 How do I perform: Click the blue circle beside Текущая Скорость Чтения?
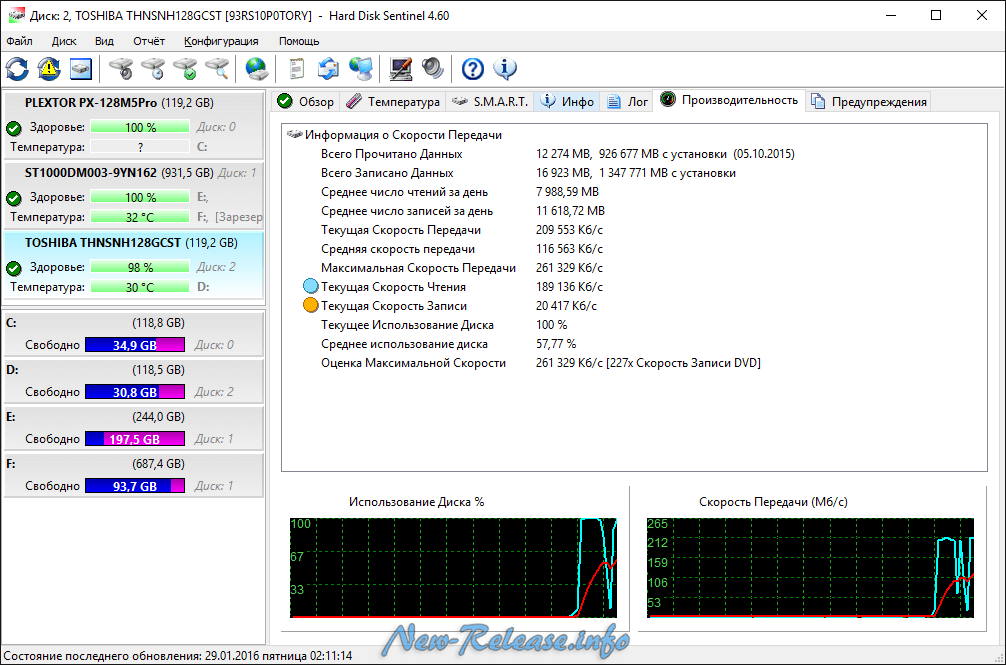tap(311, 286)
